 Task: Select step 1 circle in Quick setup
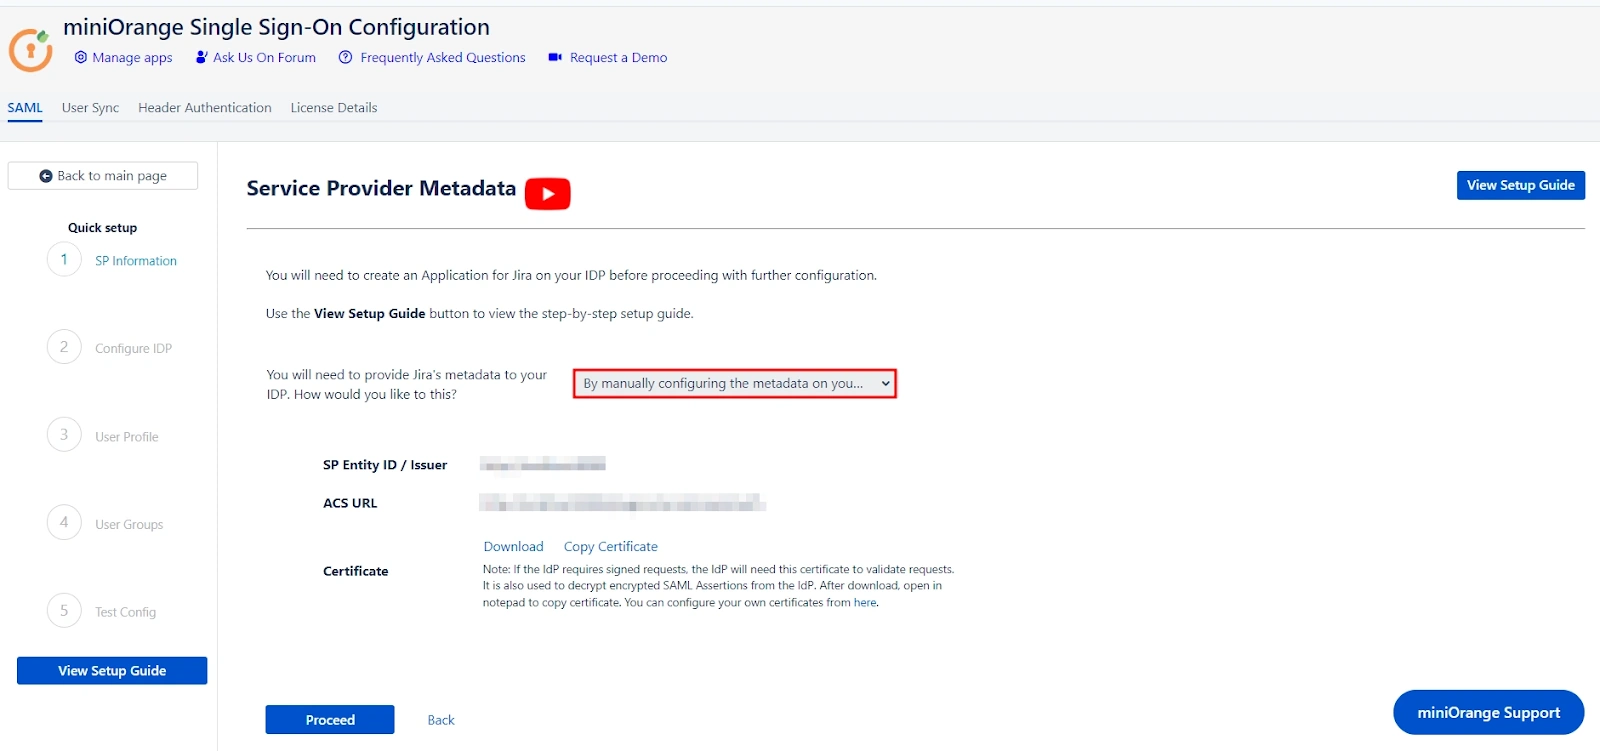click(x=64, y=259)
